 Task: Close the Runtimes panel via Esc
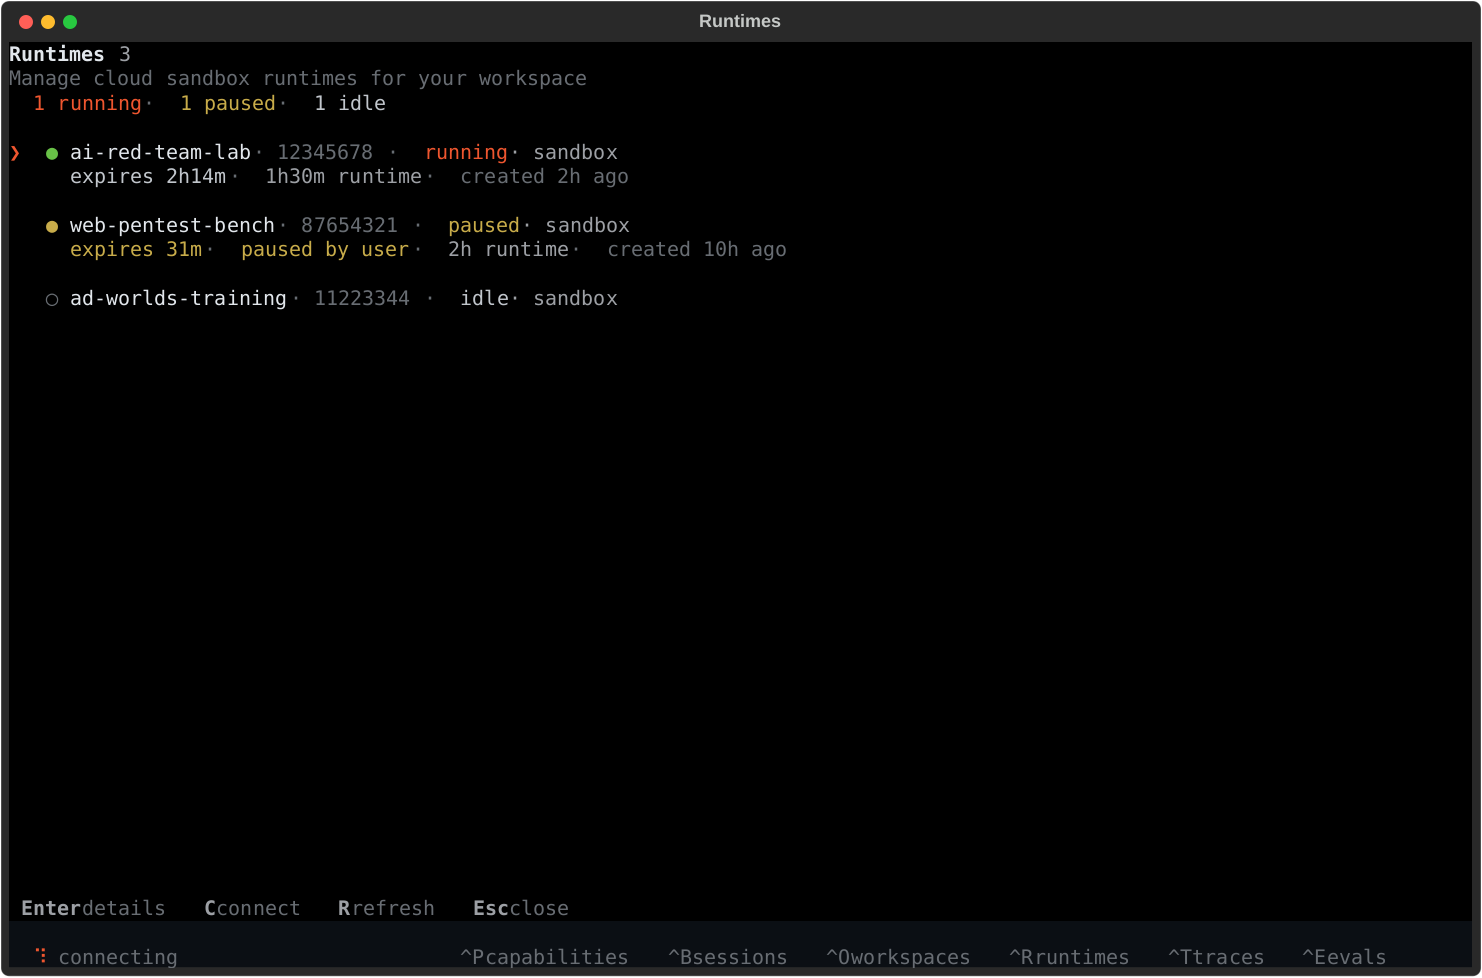coord(520,908)
